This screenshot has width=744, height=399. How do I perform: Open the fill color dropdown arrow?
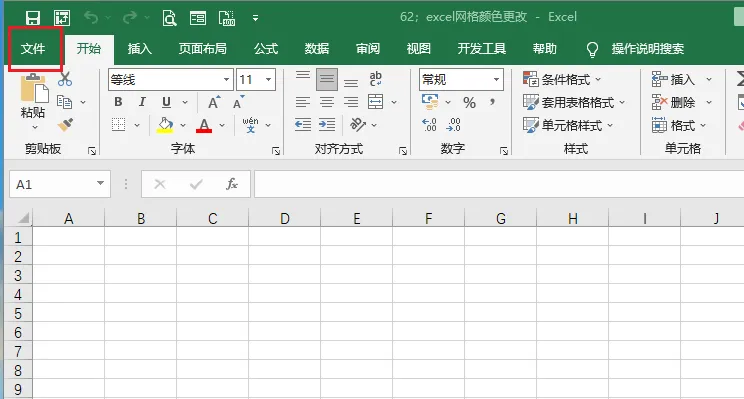[x=183, y=125]
